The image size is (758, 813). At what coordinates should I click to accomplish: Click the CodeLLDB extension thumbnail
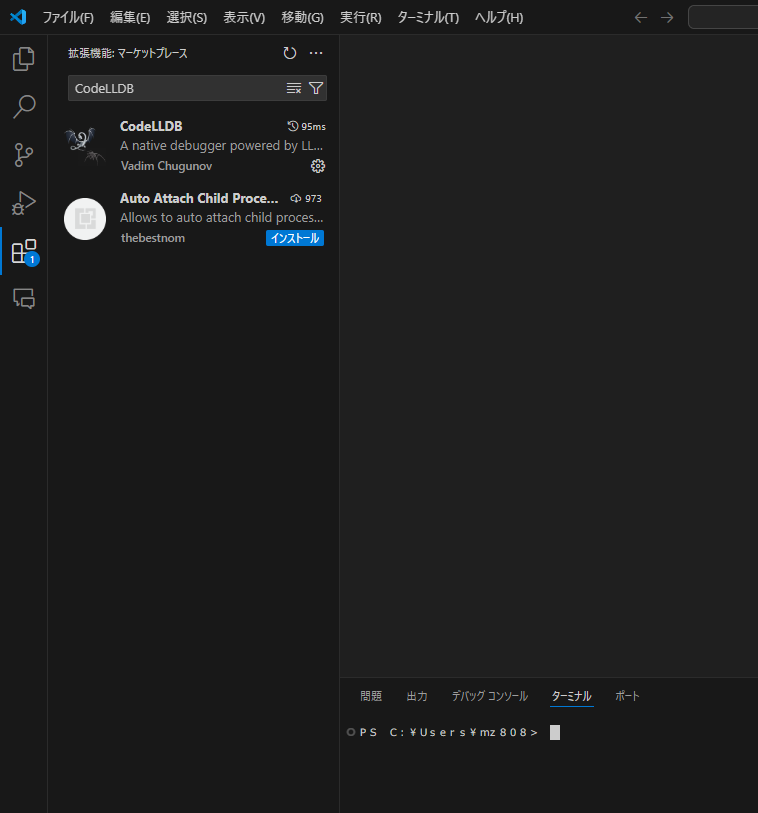pyautogui.click(x=85, y=146)
